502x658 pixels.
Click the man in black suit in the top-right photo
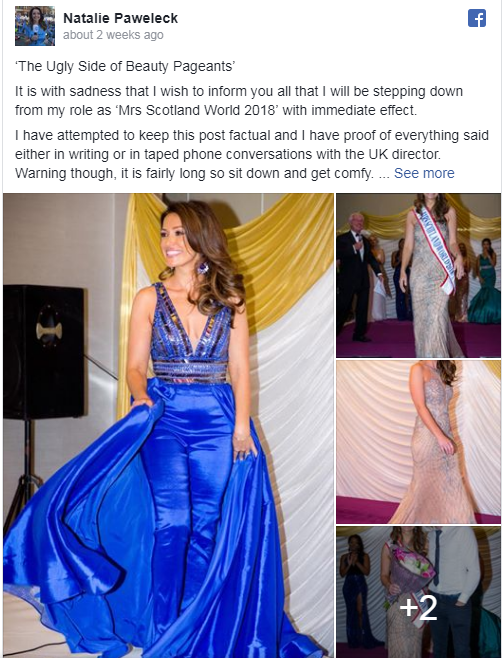[355, 277]
